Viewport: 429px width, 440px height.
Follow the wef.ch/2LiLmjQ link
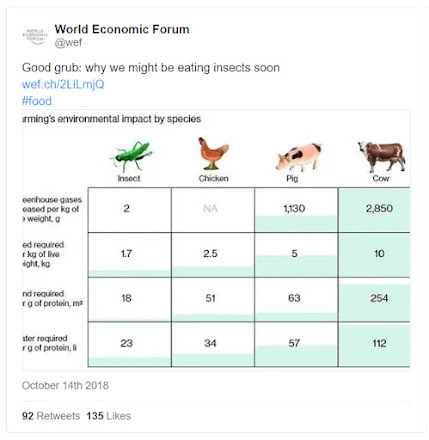(x=63, y=84)
